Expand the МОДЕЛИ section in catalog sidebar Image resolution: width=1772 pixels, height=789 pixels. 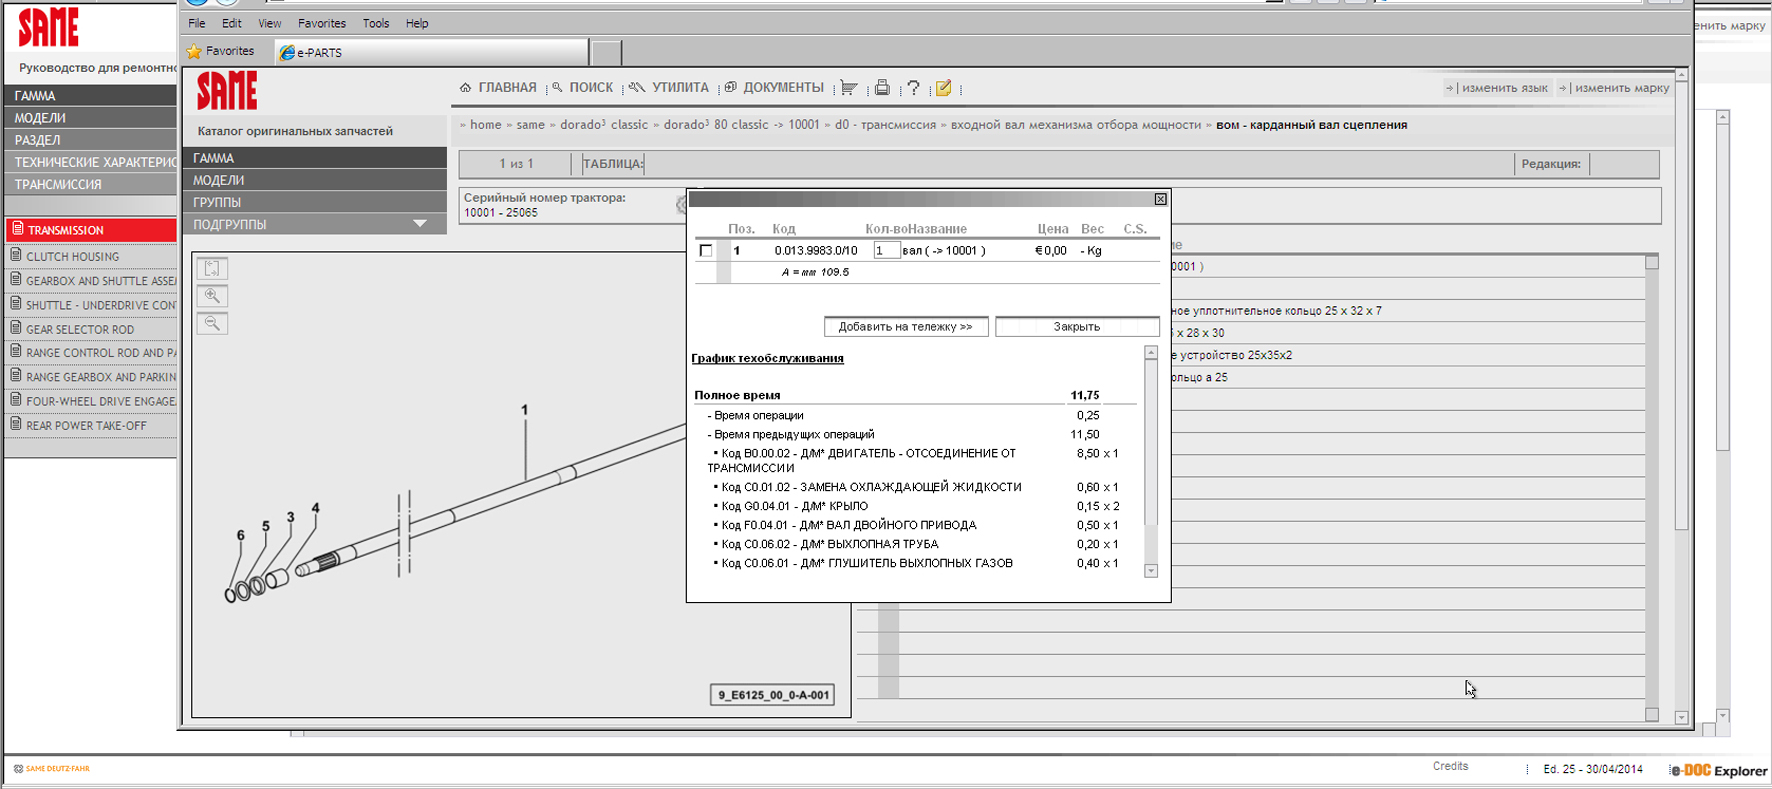point(218,180)
